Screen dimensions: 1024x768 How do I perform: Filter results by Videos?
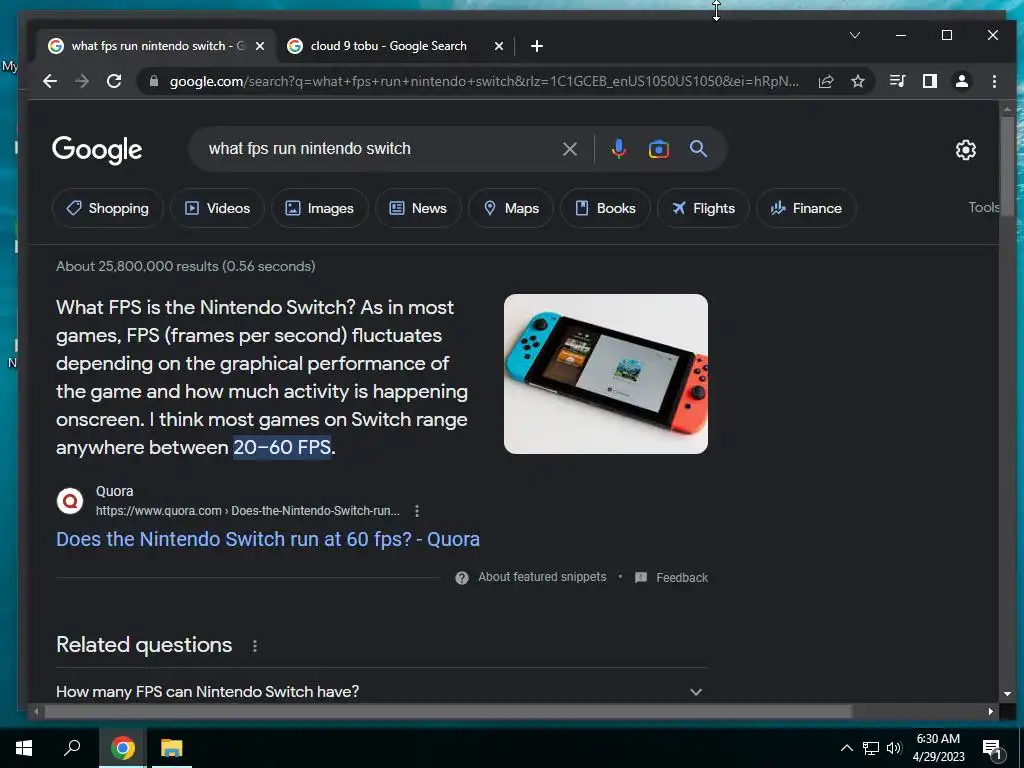217,208
